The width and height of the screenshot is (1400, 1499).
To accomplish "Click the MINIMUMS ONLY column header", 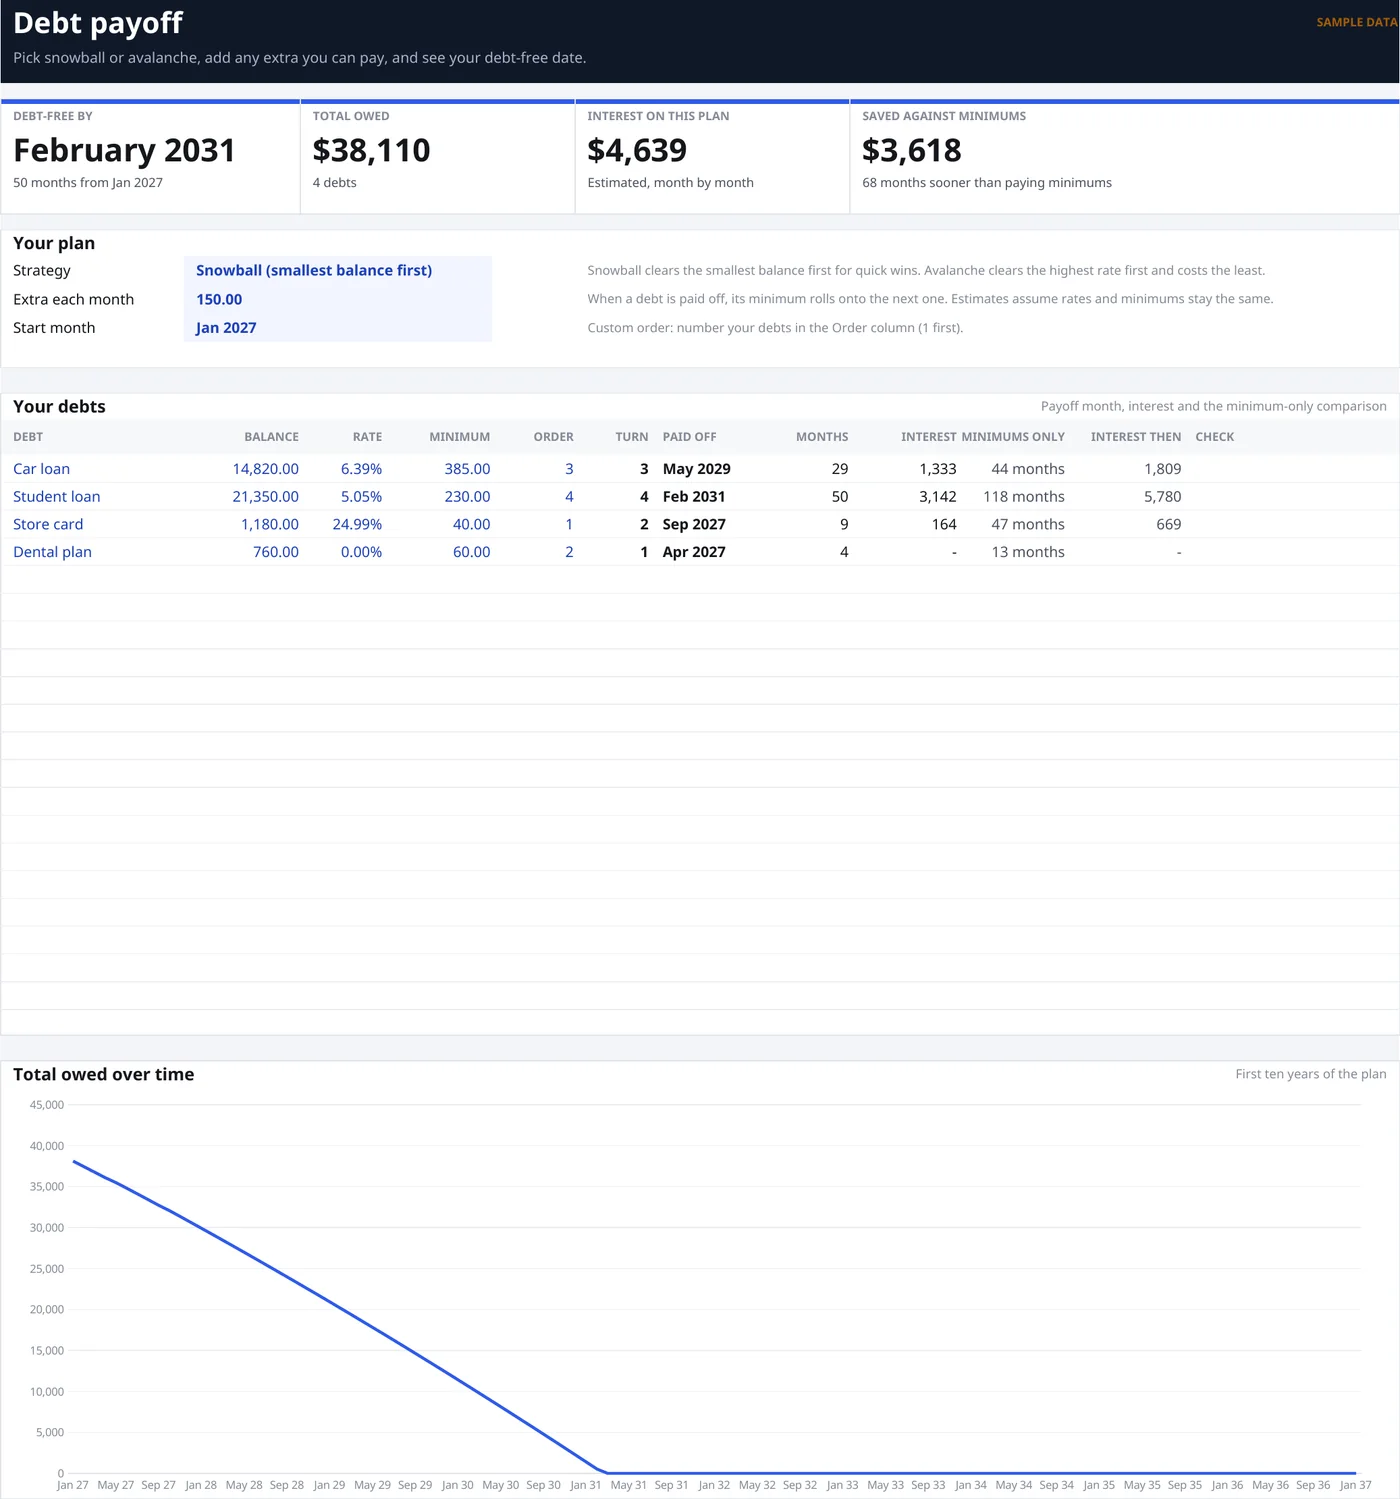I will (x=1013, y=437).
